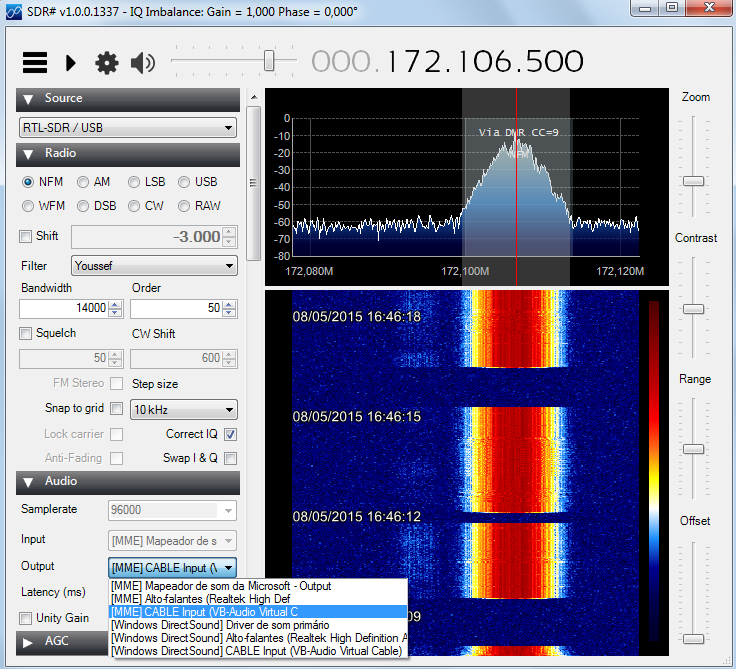
Task: Click the Contrast slider handle
Action: [x=693, y=309]
